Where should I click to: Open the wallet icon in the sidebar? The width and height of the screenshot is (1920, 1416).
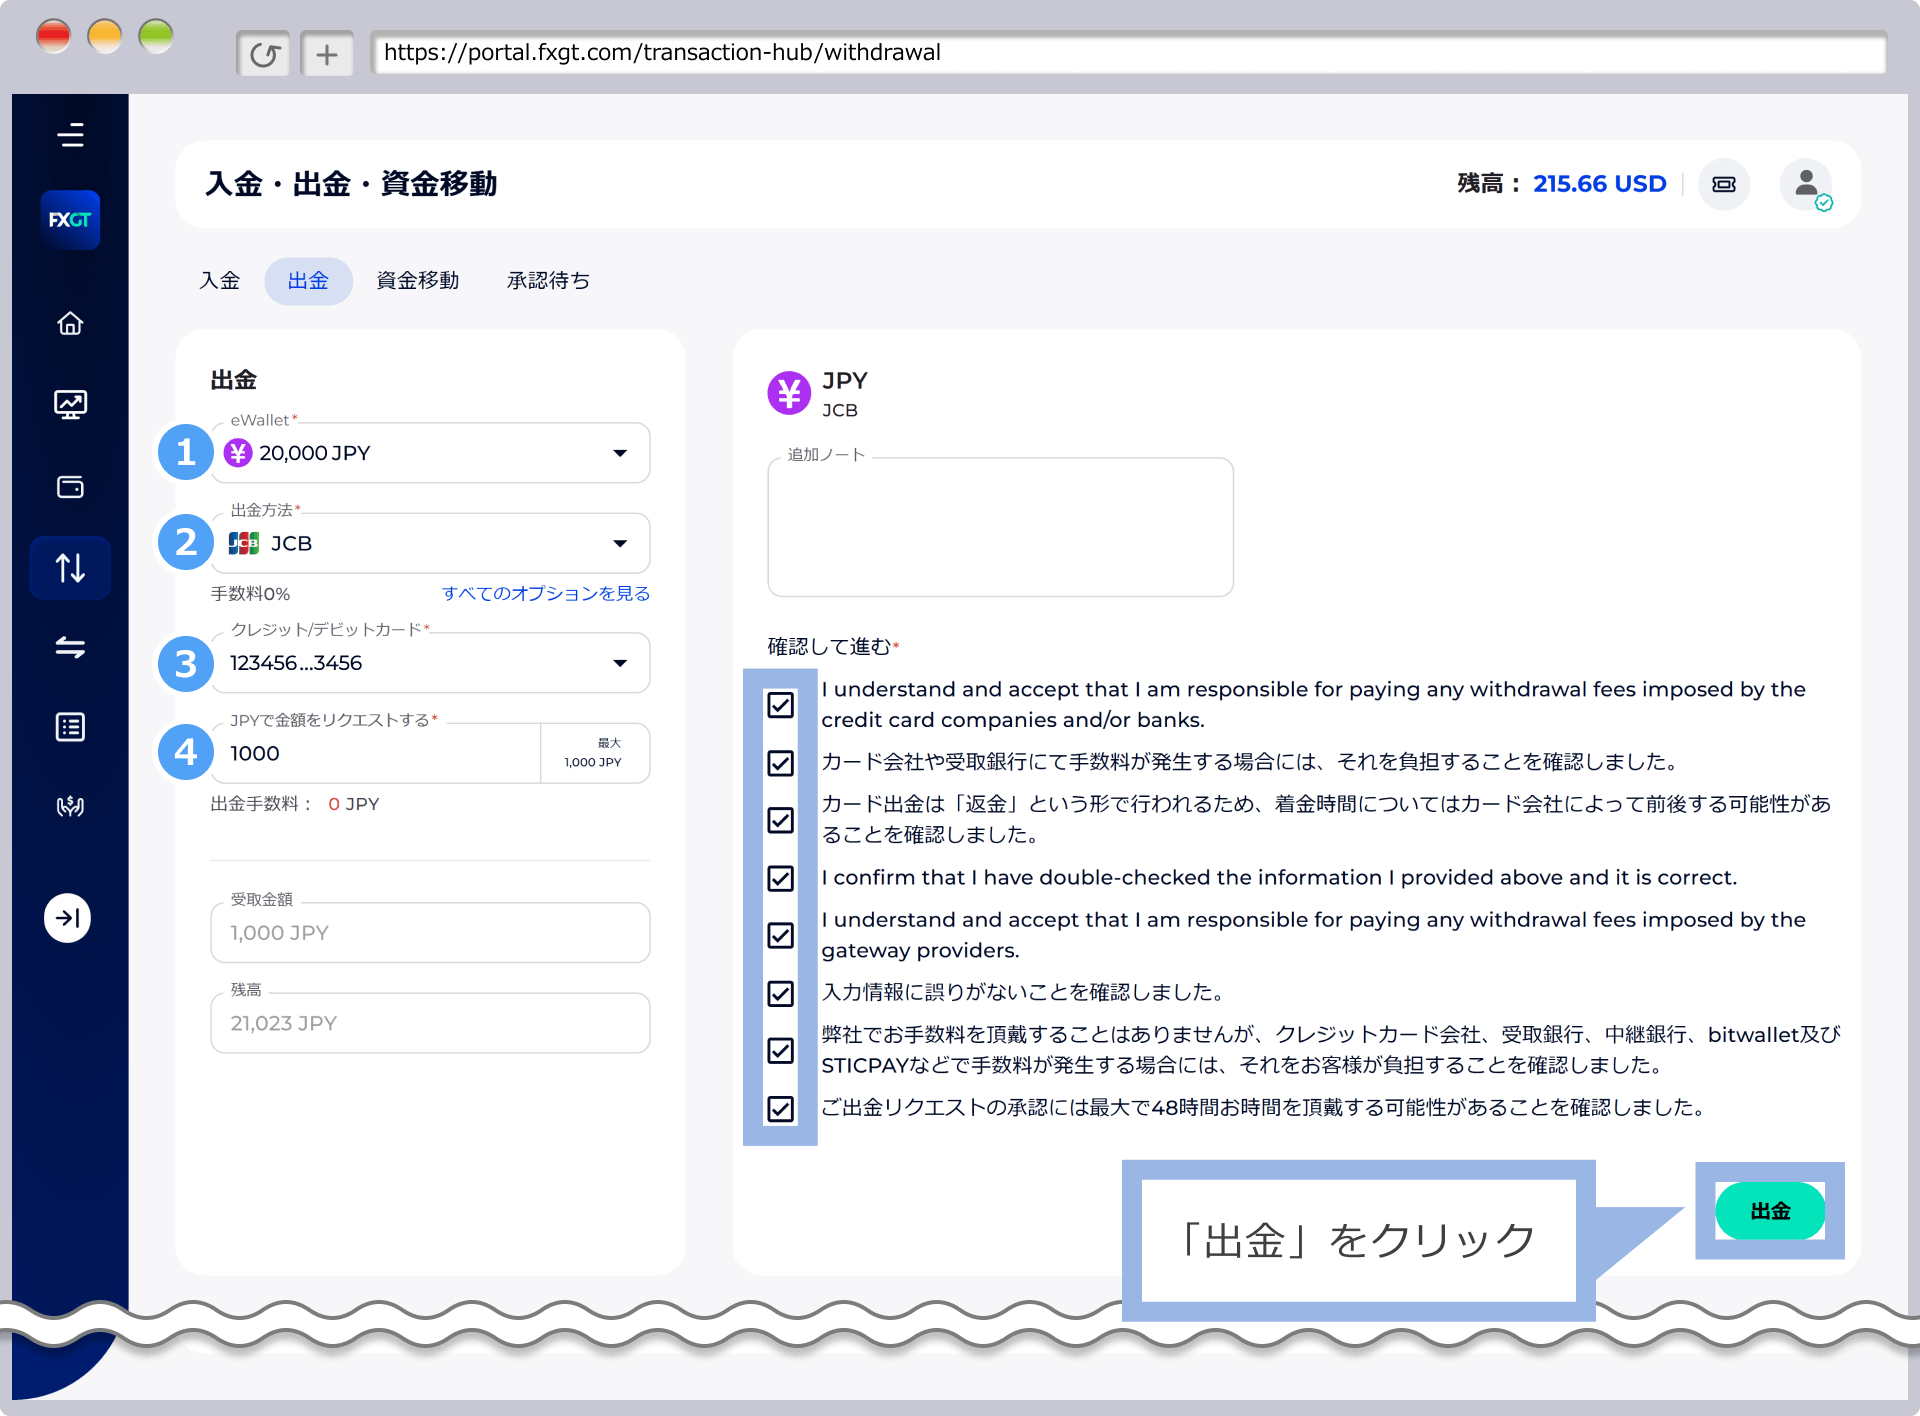pyautogui.click(x=70, y=487)
